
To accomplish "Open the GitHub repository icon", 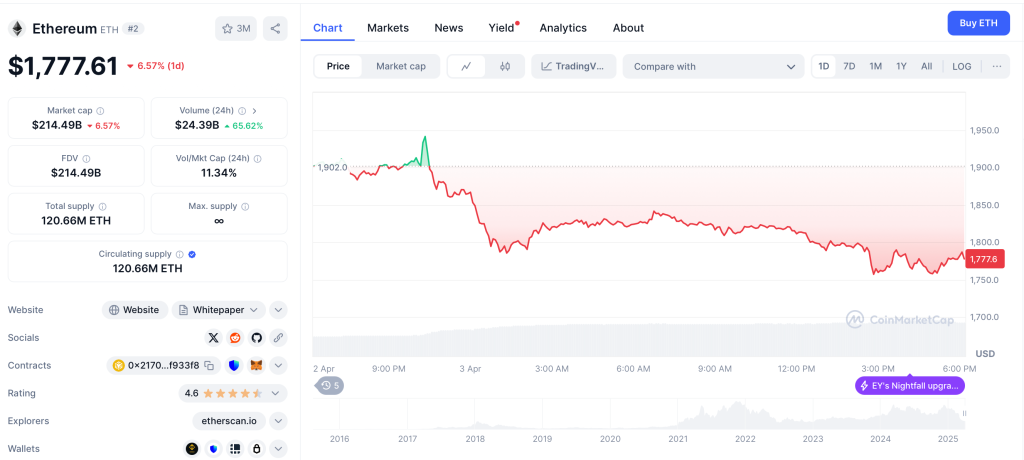I will coord(256,338).
